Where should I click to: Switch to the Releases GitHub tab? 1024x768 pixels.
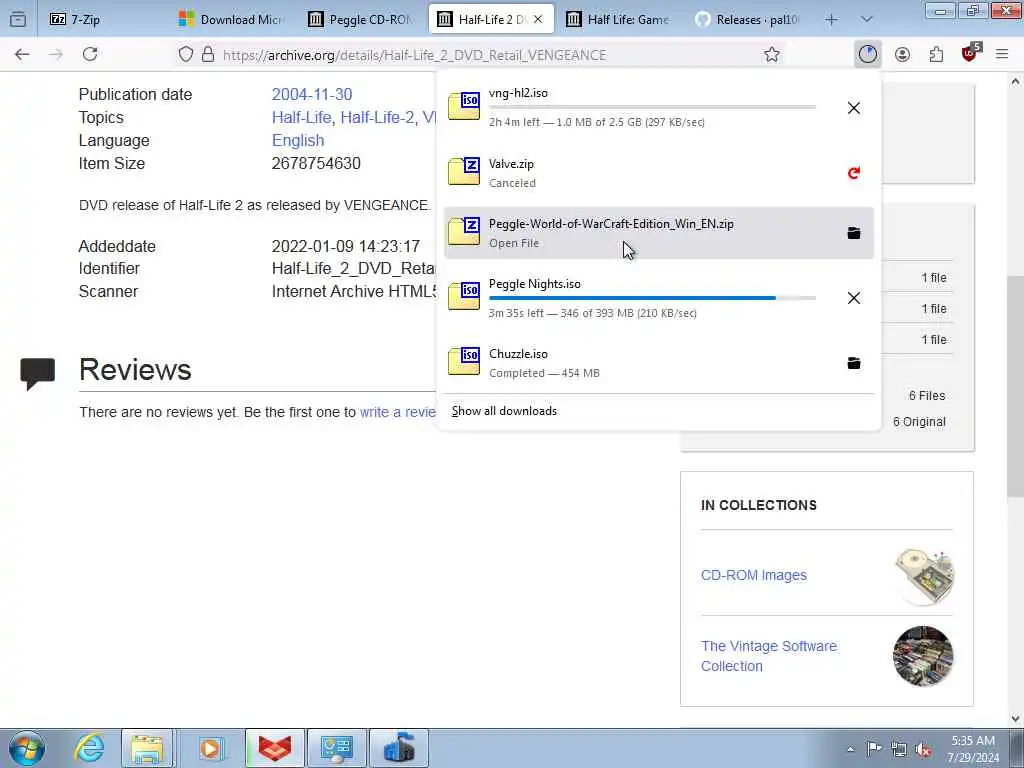pos(748,20)
